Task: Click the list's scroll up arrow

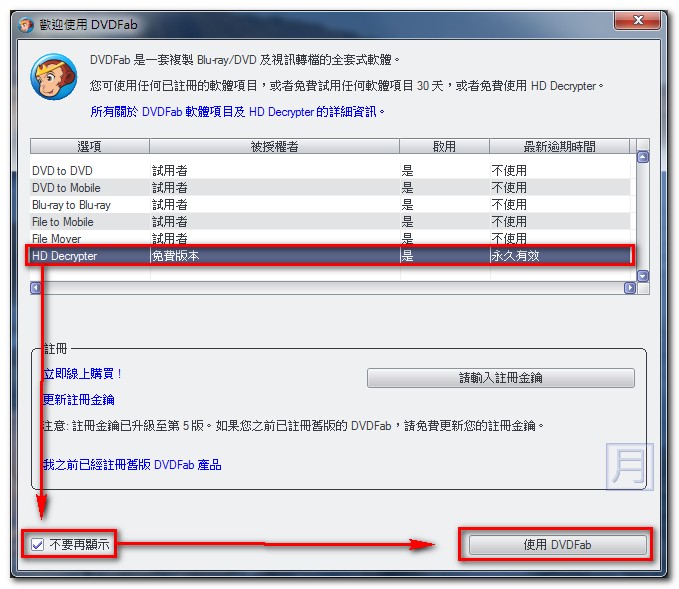Action: pos(643,157)
